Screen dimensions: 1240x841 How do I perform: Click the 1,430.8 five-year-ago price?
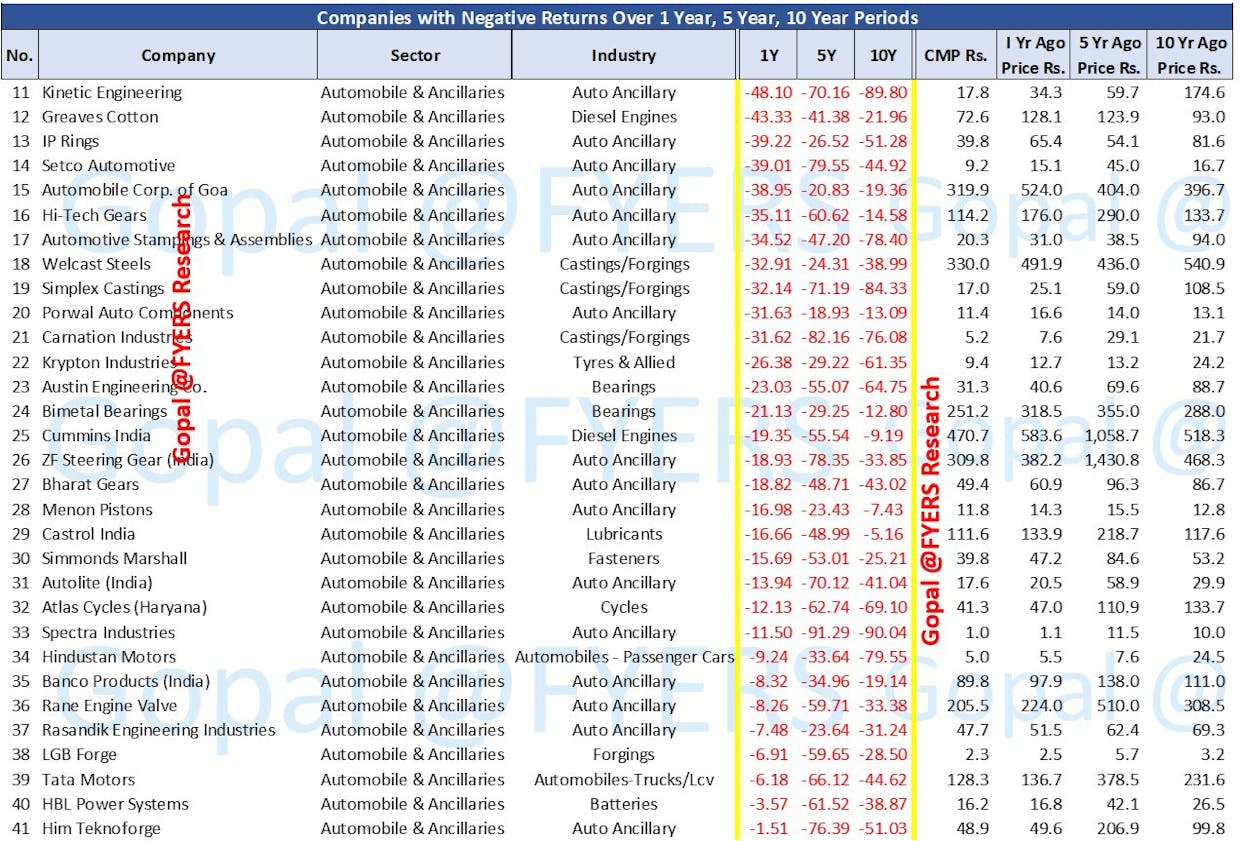pos(1110,460)
